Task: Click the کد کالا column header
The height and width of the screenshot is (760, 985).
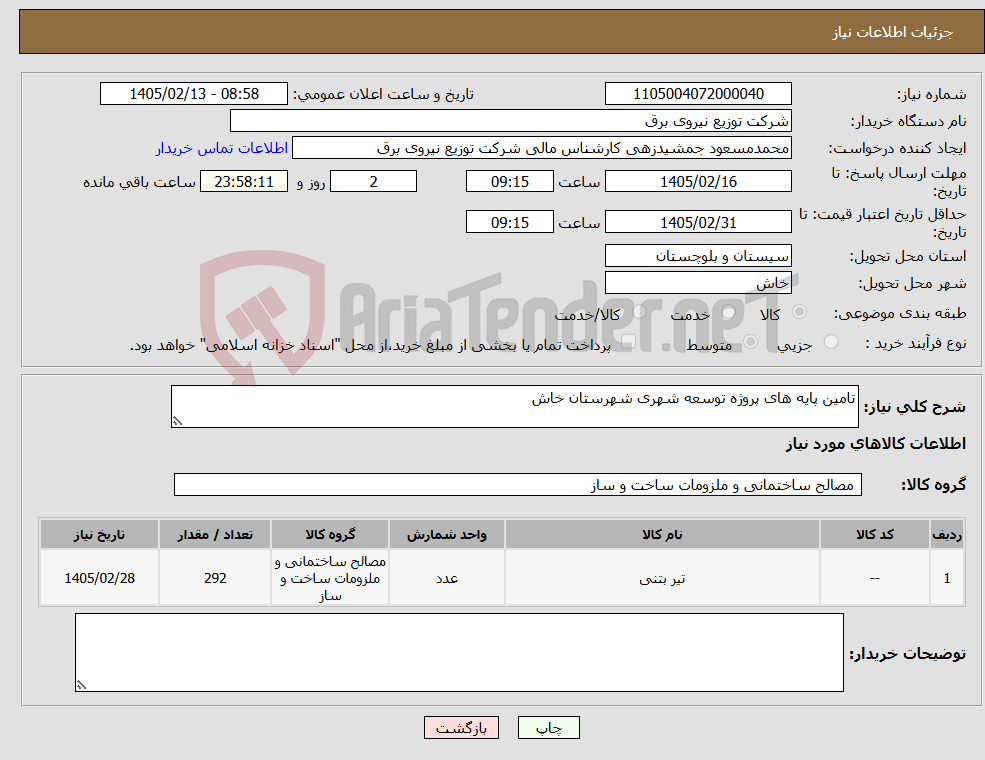Action: click(874, 535)
